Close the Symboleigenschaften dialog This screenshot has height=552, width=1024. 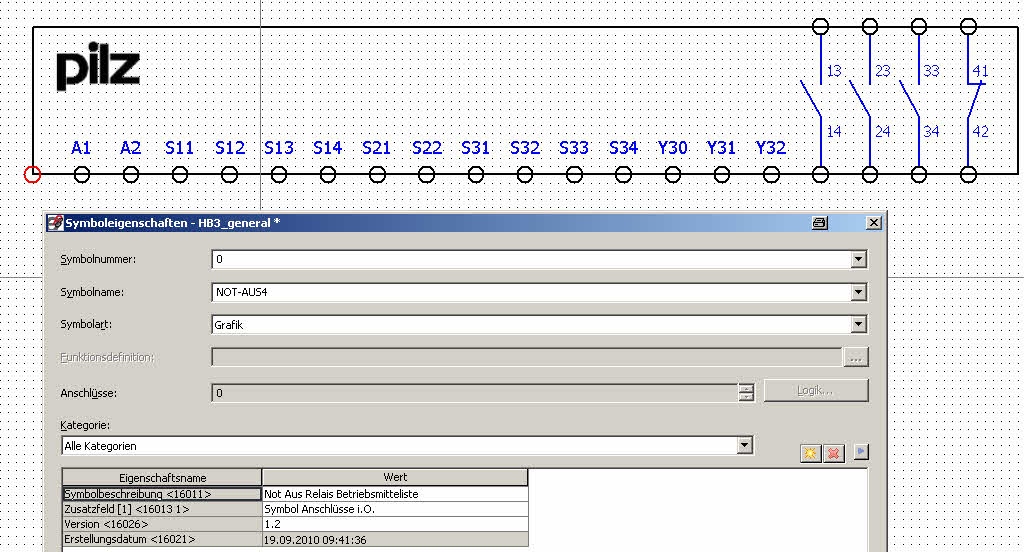click(874, 223)
